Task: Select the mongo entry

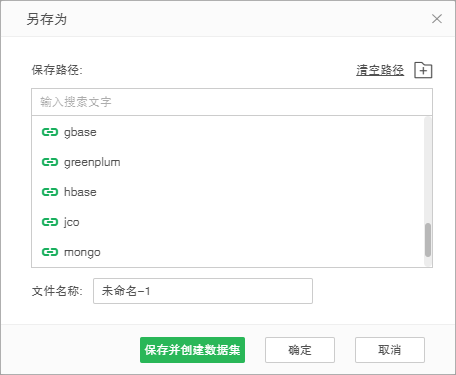Action: 228,252
